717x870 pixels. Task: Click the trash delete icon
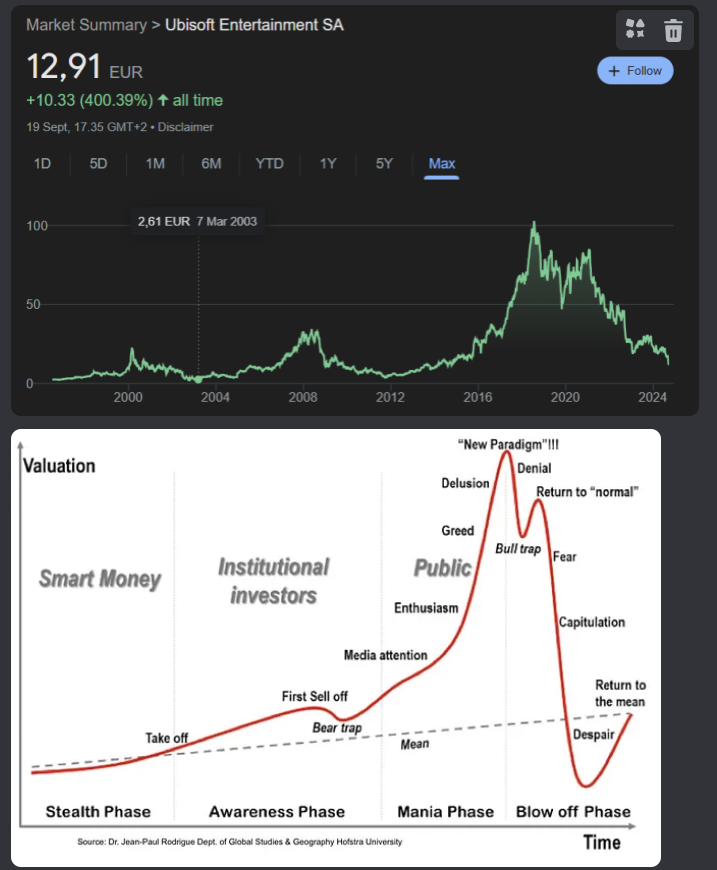point(673,30)
